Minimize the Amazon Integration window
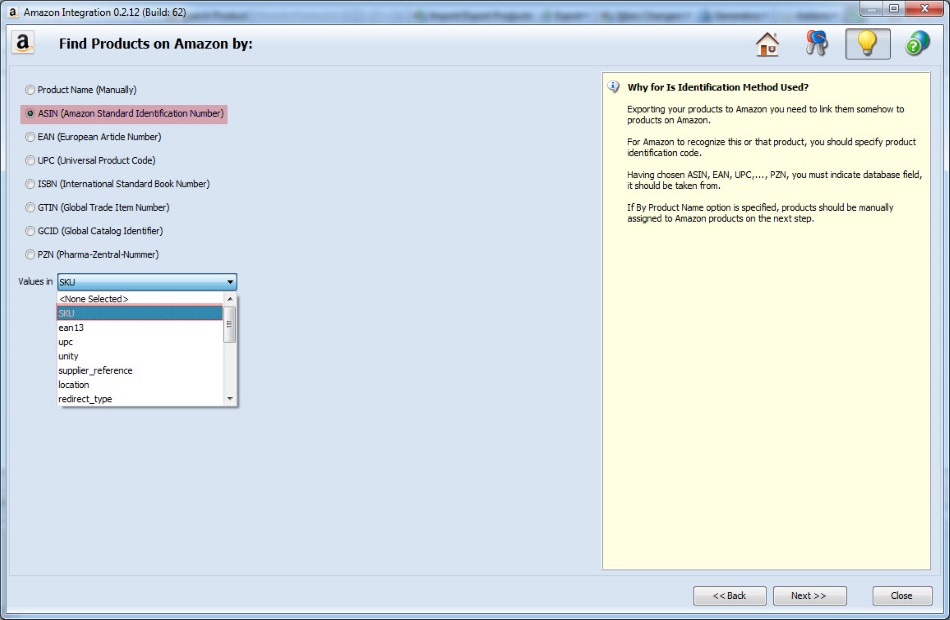This screenshot has height=620, width=950. [x=871, y=8]
